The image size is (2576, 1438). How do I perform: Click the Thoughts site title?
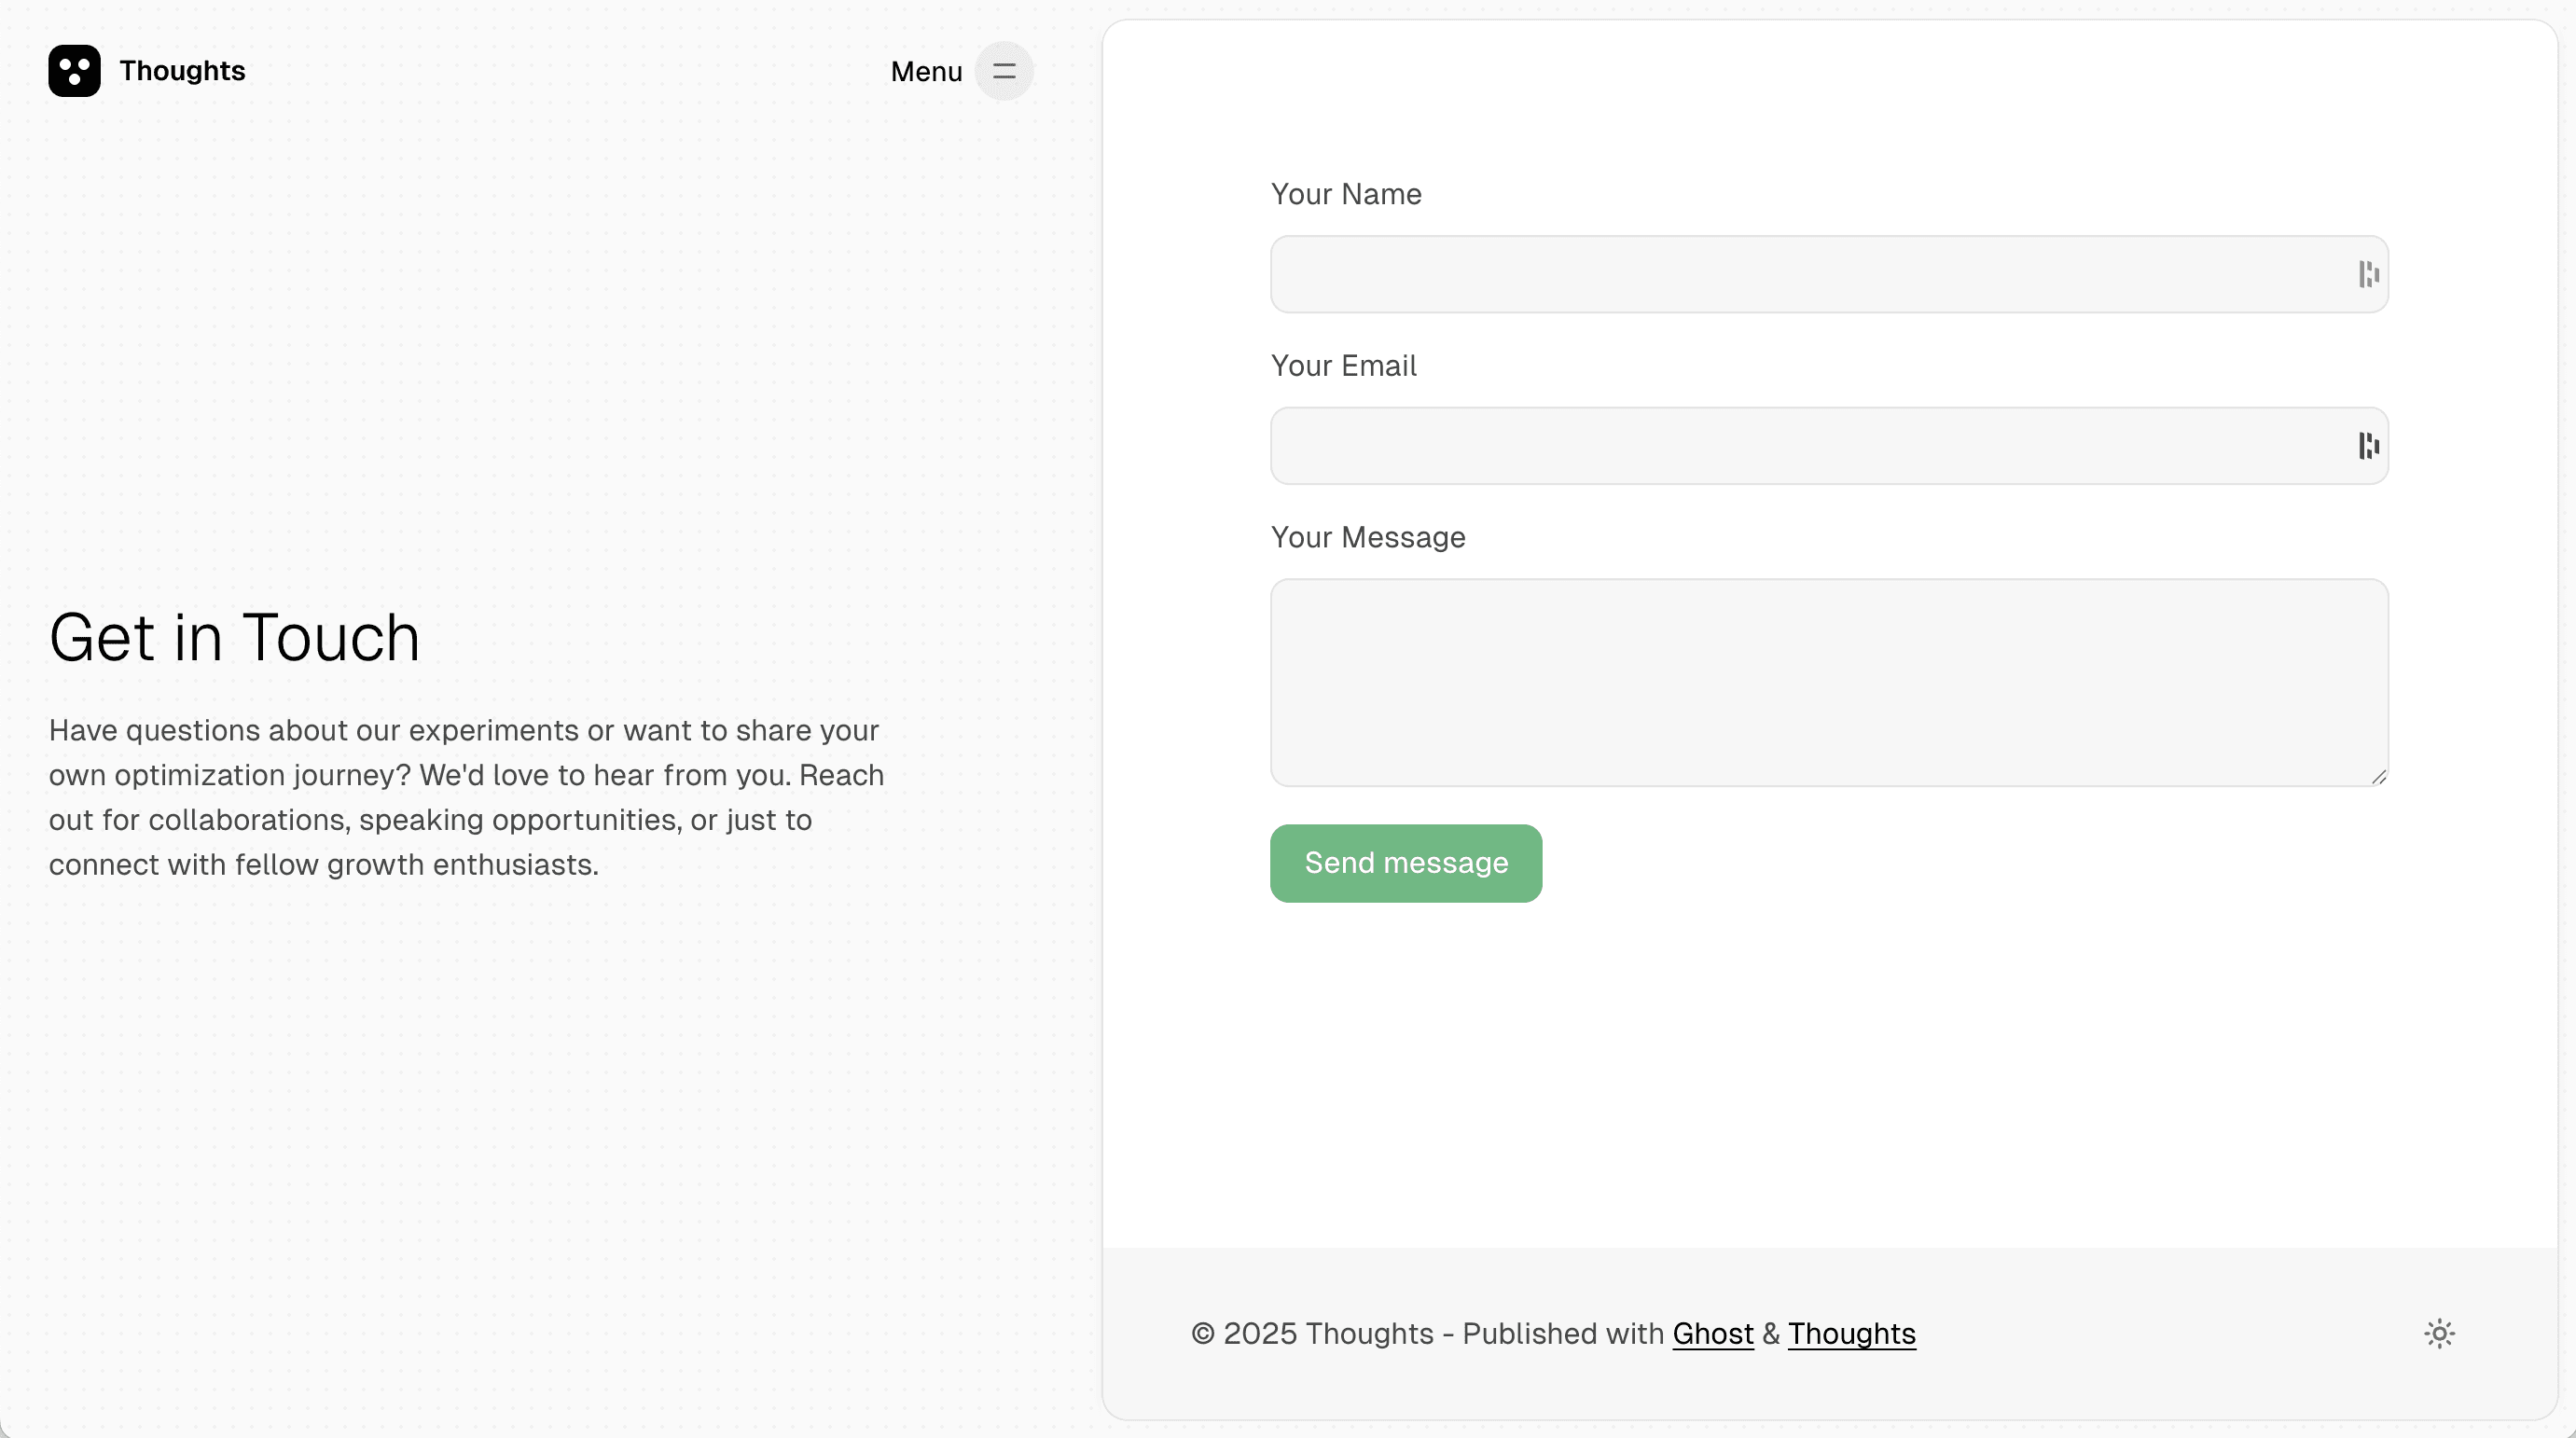[x=183, y=71]
